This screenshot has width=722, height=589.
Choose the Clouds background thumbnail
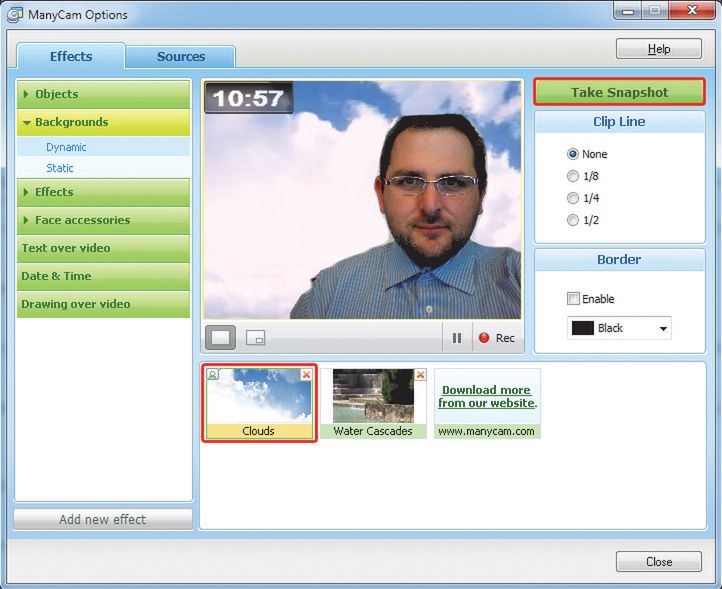pyautogui.click(x=259, y=403)
